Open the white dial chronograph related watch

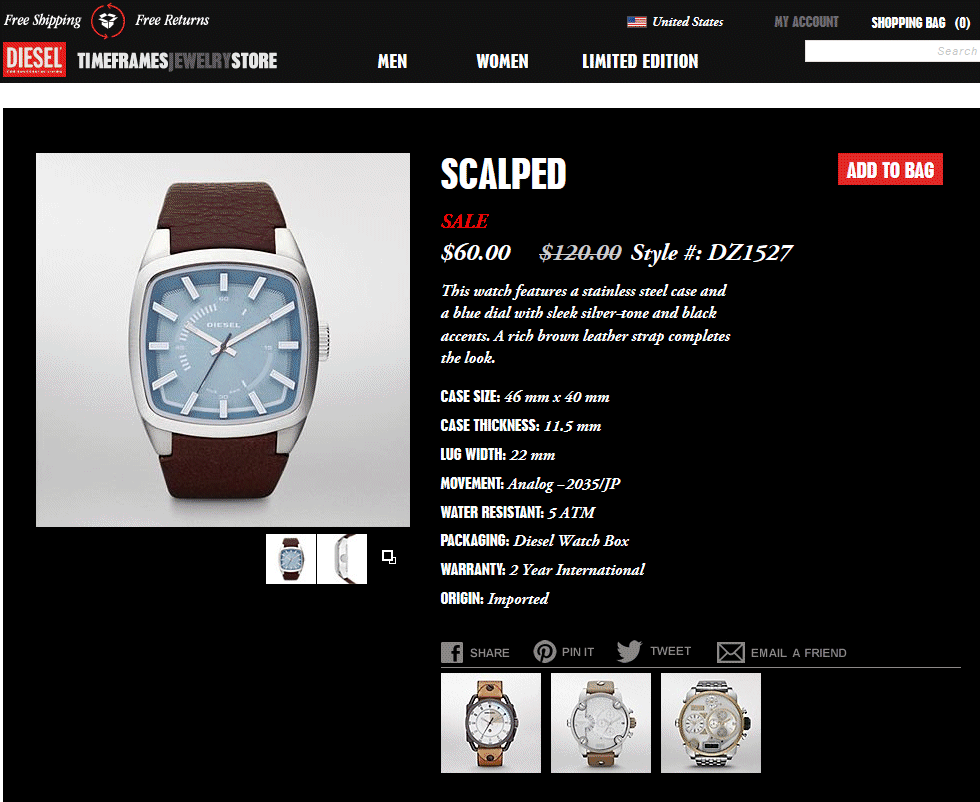[x=601, y=723]
